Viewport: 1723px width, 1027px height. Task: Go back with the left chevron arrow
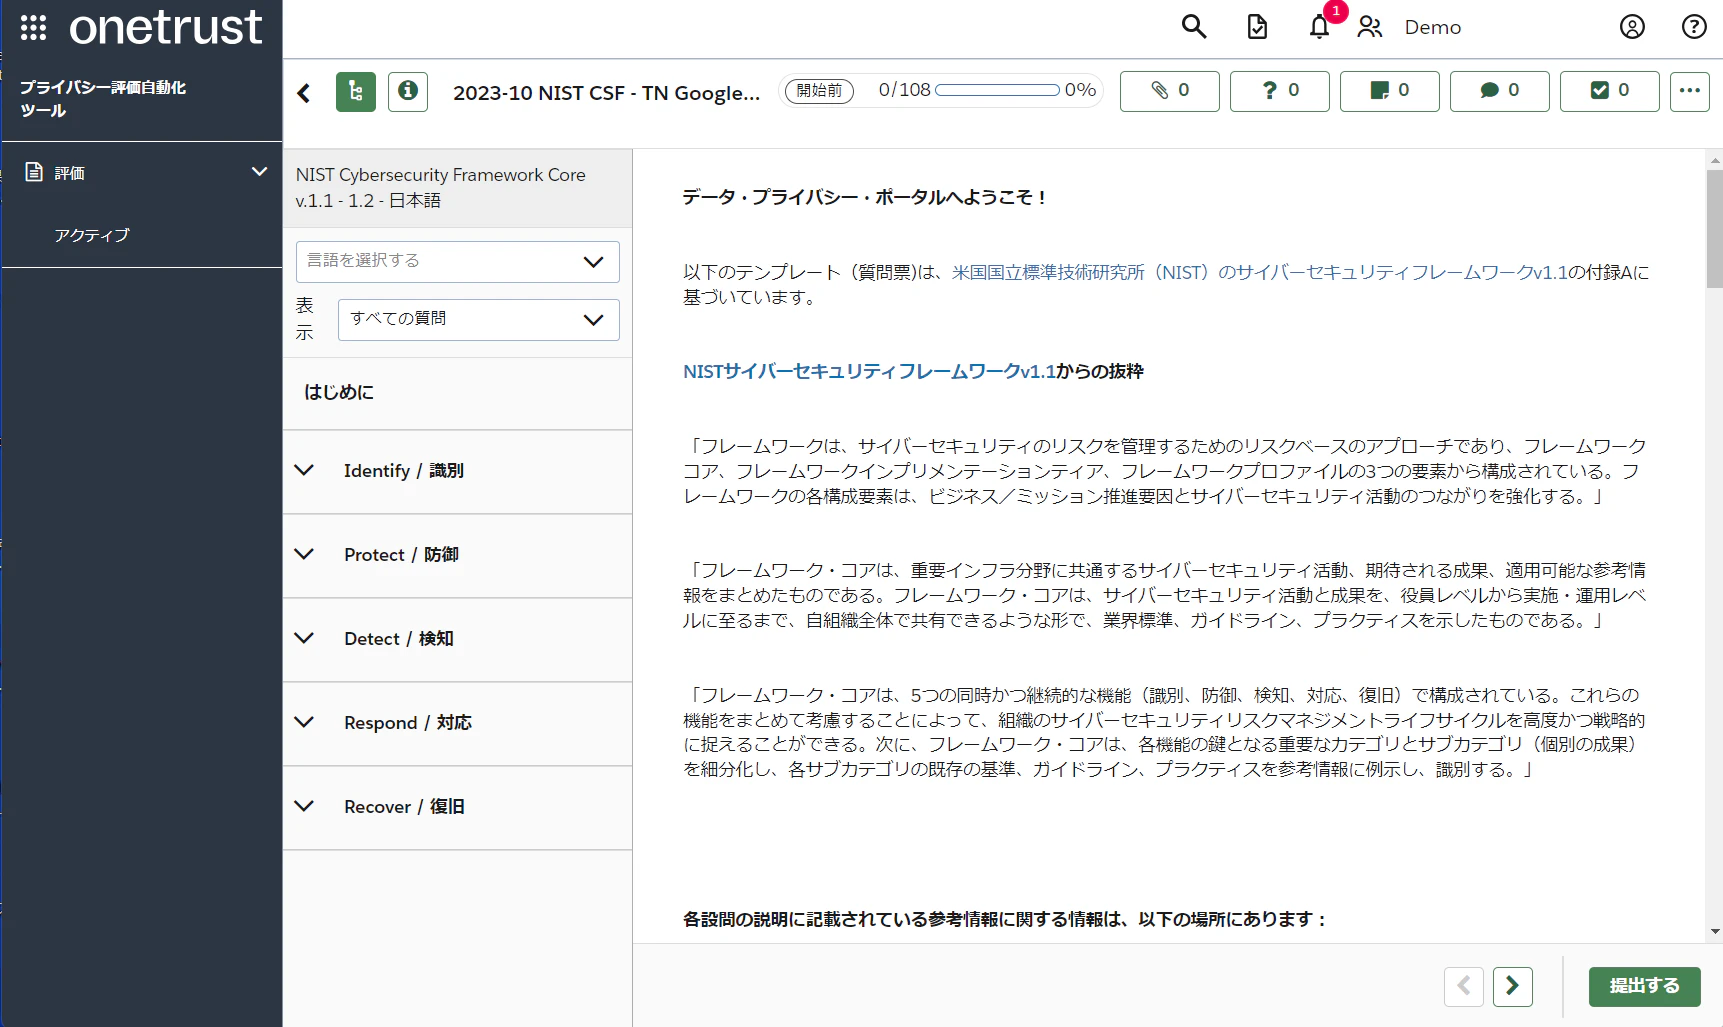coord(304,93)
